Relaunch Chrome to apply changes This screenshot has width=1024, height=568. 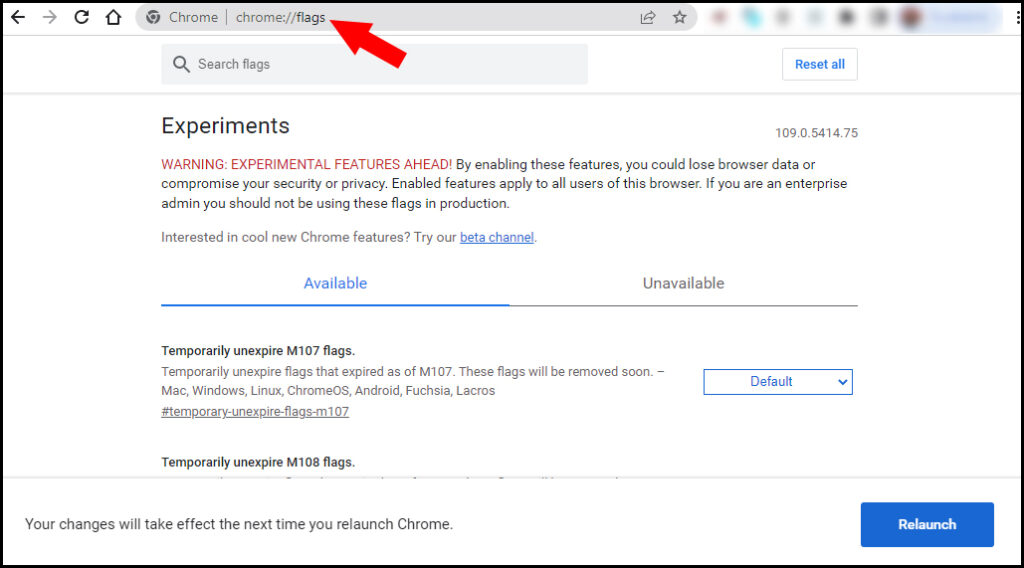927,524
